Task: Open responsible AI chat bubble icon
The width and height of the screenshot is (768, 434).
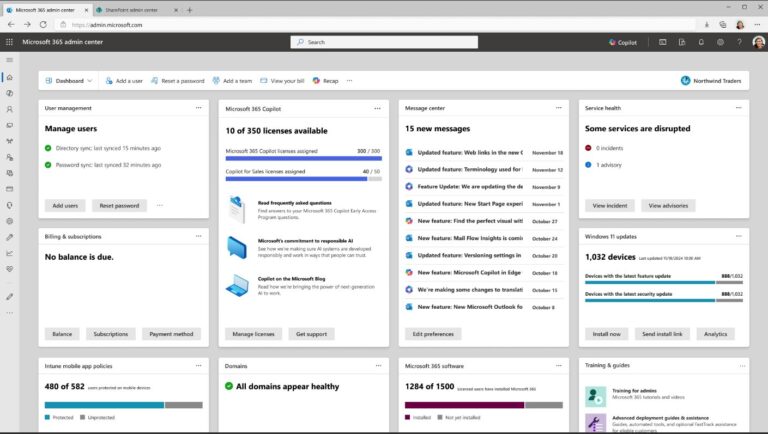Action: pos(237,247)
